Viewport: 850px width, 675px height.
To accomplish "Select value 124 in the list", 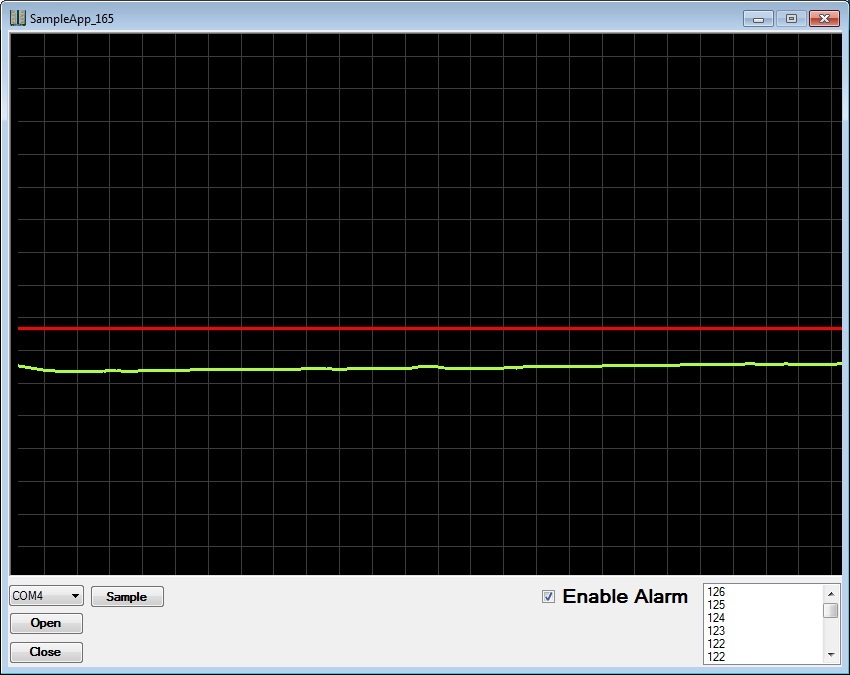I will pos(716,618).
